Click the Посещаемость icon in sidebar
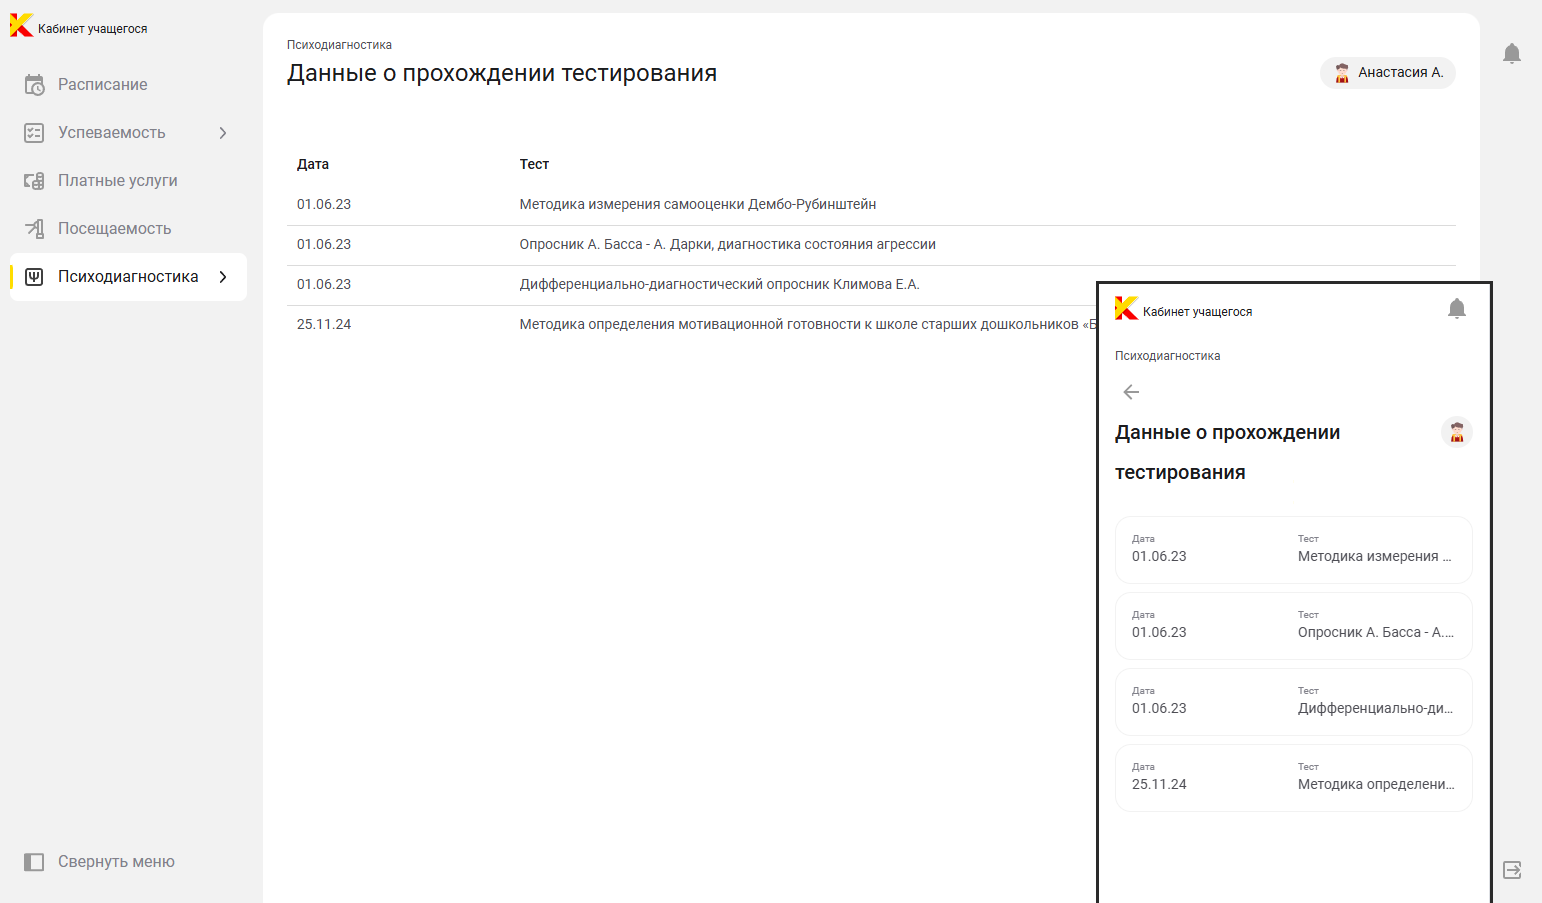 pyautogui.click(x=34, y=229)
